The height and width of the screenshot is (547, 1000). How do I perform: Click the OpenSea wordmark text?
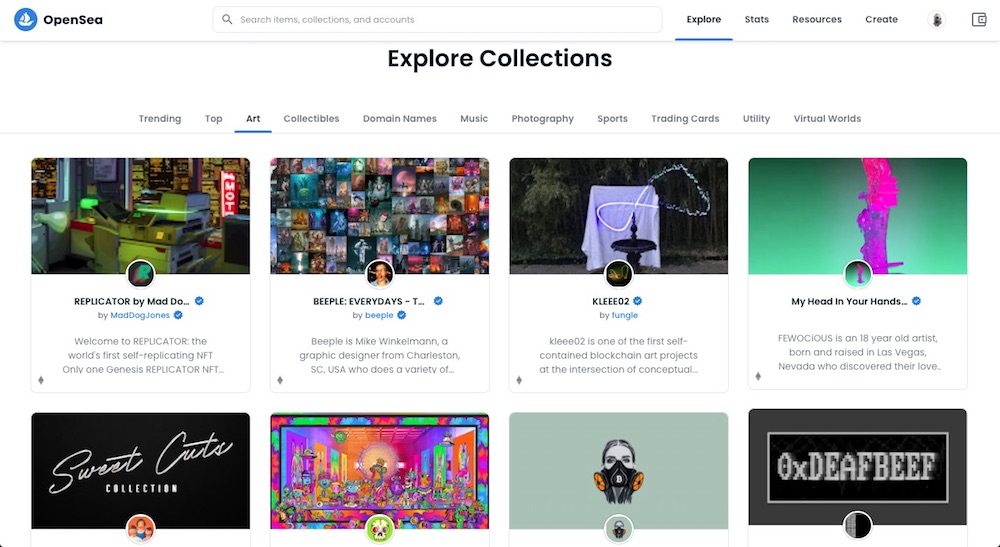(x=73, y=20)
